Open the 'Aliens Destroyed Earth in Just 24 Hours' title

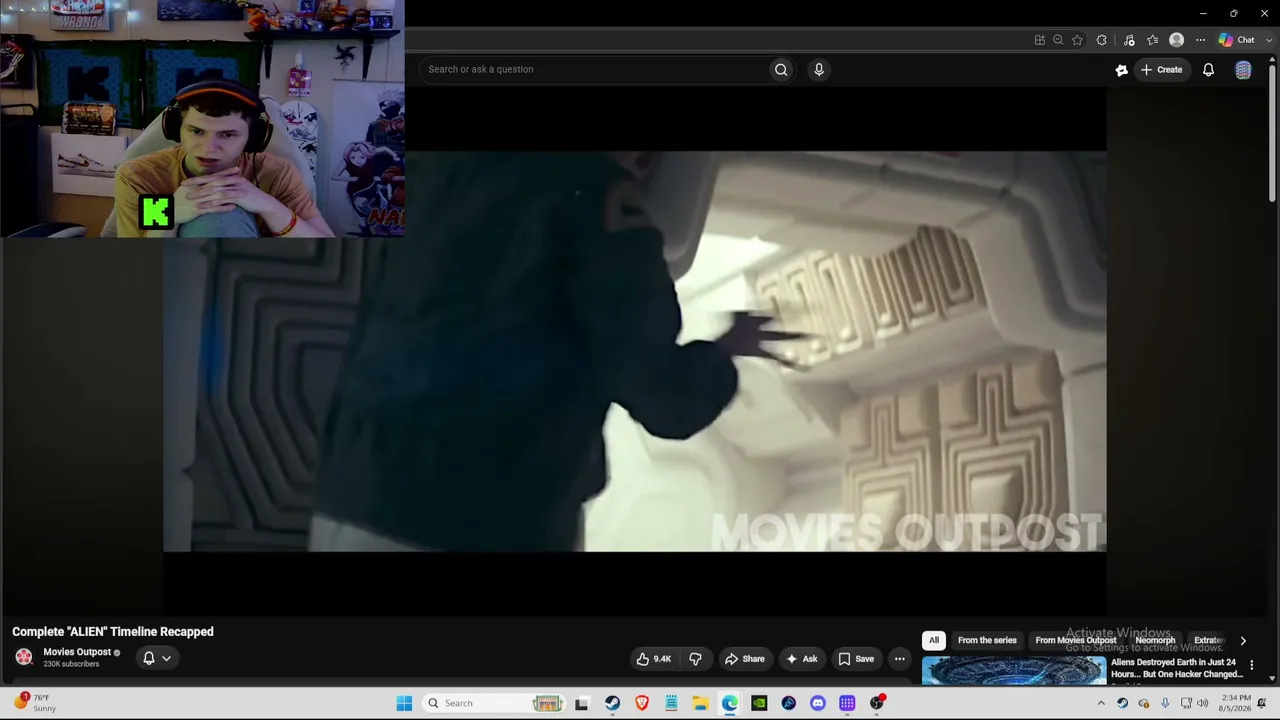(1177, 668)
